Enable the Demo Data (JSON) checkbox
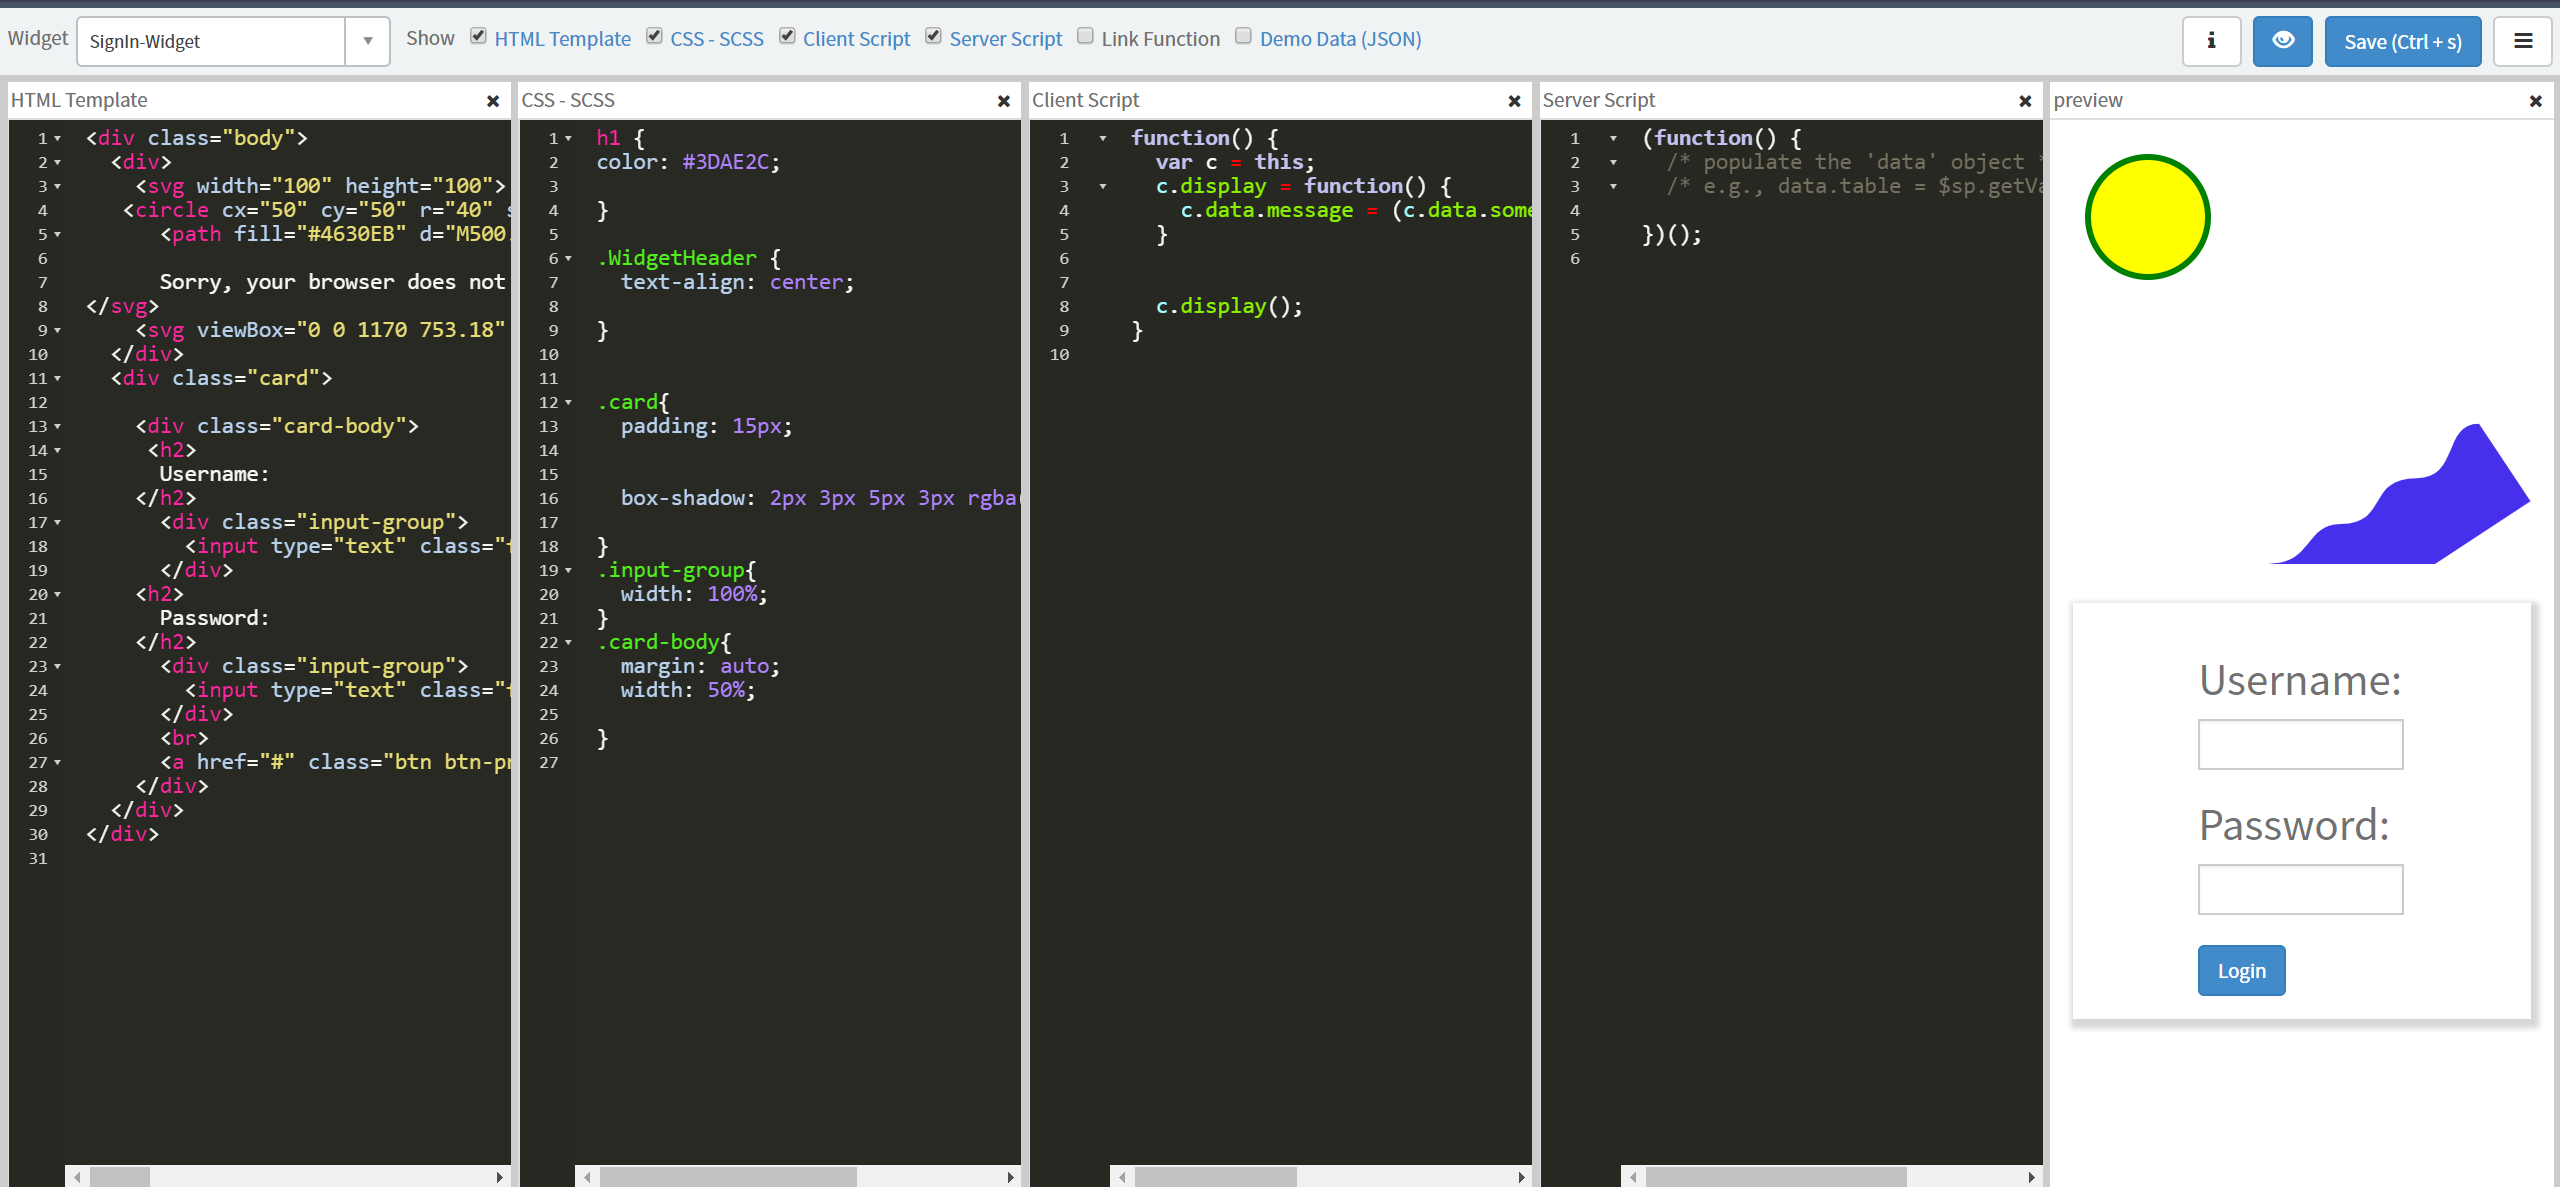The height and width of the screenshot is (1187, 2560). pyautogui.click(x=1243, y=36)
